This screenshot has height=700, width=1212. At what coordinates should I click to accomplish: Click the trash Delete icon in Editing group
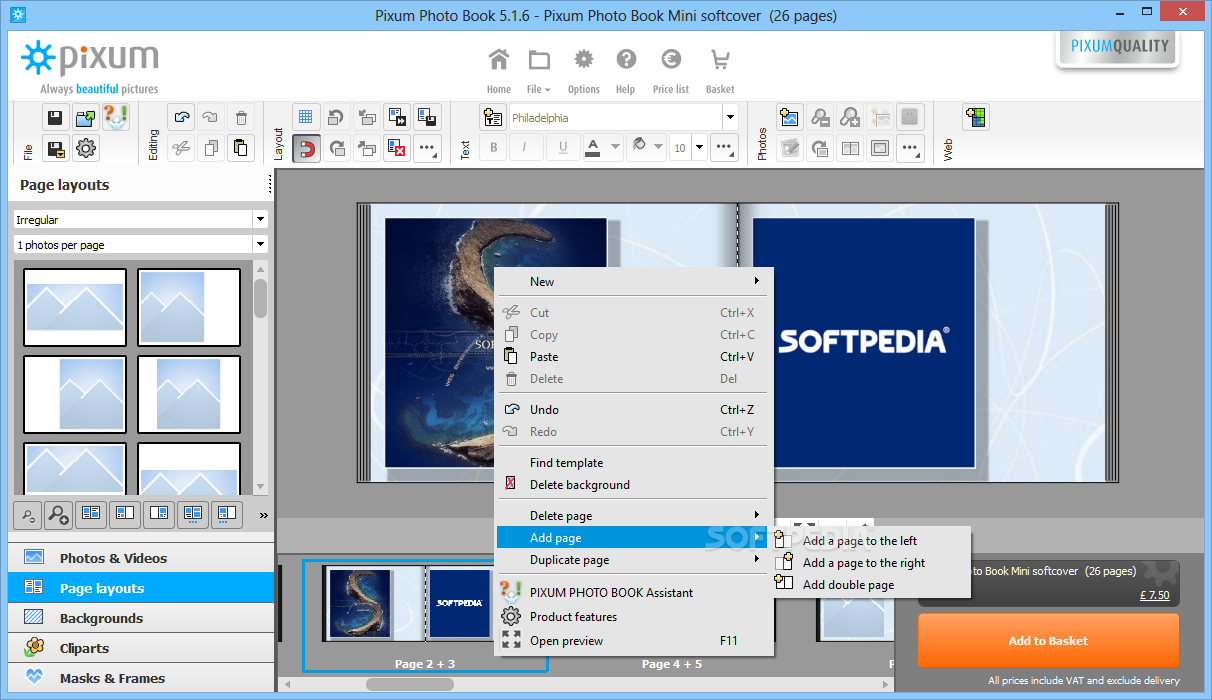[x=240, y=117]
